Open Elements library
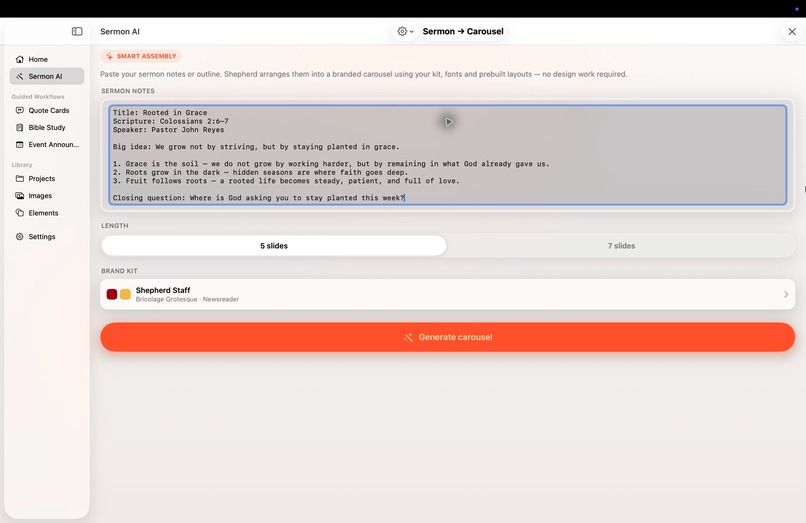Screen dimensions: 806x523 (47, 213)
